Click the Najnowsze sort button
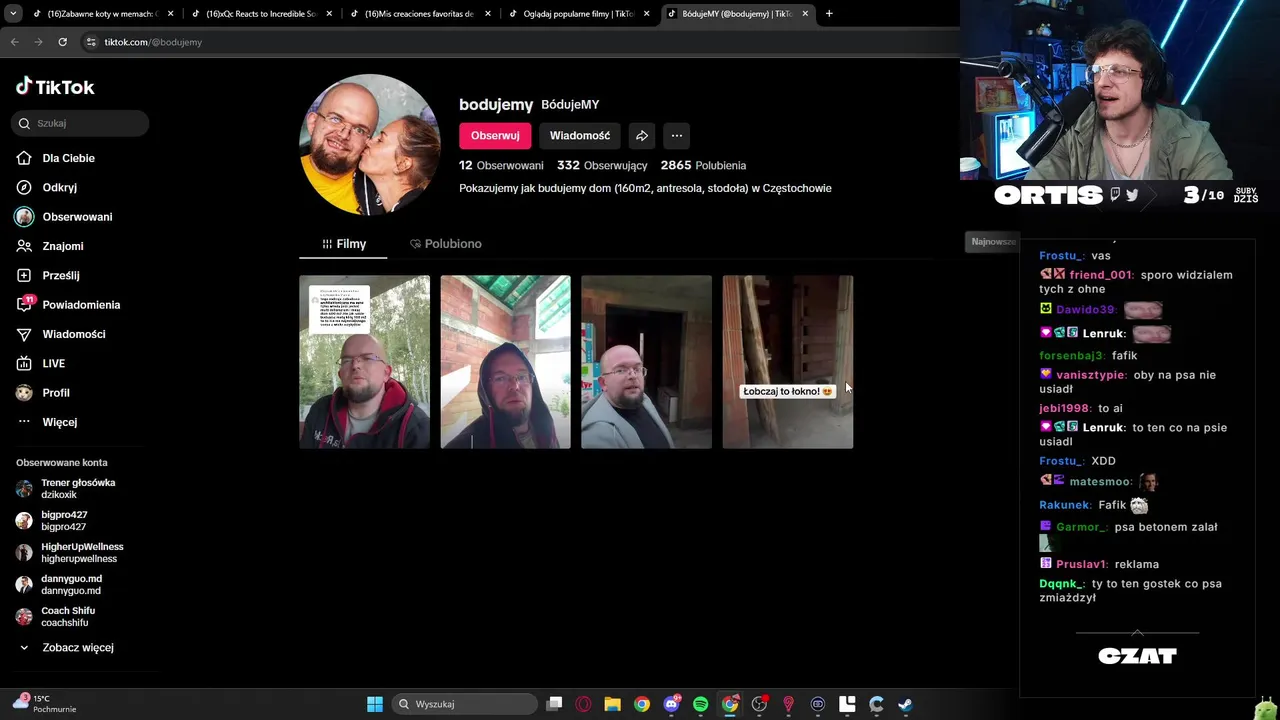Screen dimensions: 1280x720 [993, 241]
